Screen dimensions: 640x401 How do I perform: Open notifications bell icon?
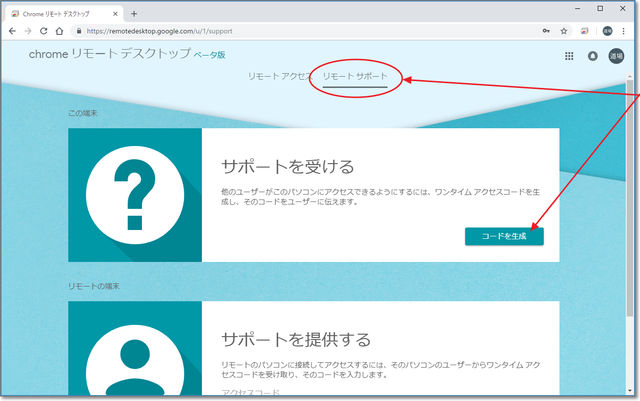tap(592, 57)
